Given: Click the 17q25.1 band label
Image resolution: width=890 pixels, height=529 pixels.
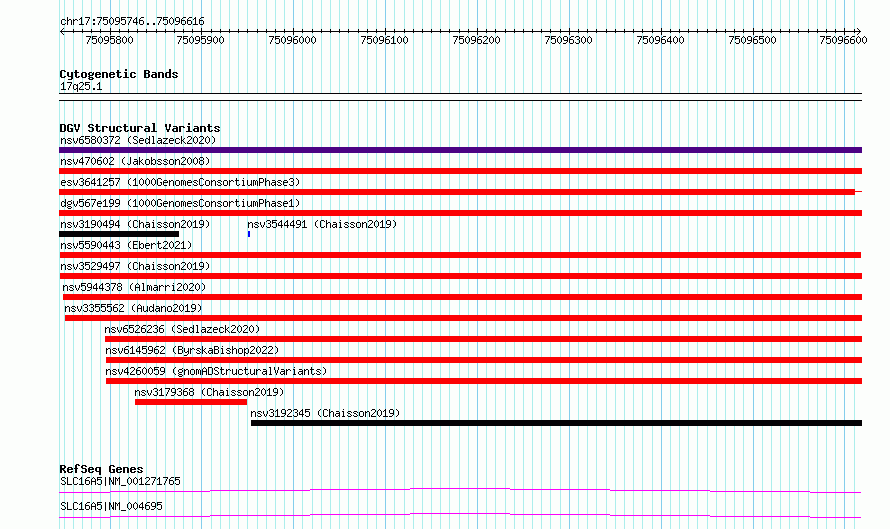Looking at the screenshot, I should tap(81, 86).
